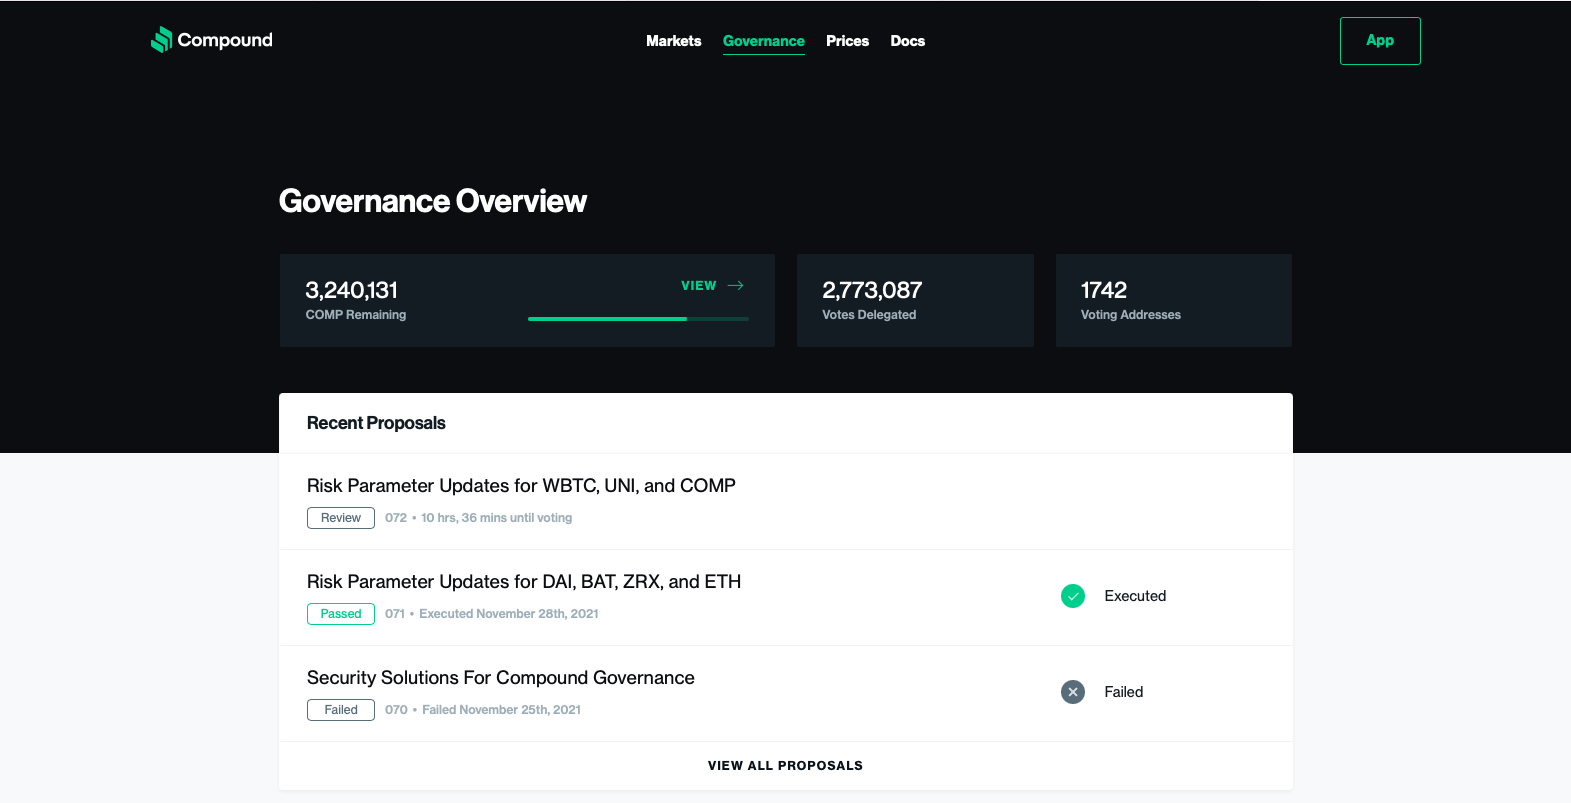Open Risk Parameter Updates for WBTC proposal
The height and width of the screenshot is (803, 1571).
click(x=521, y=486)
